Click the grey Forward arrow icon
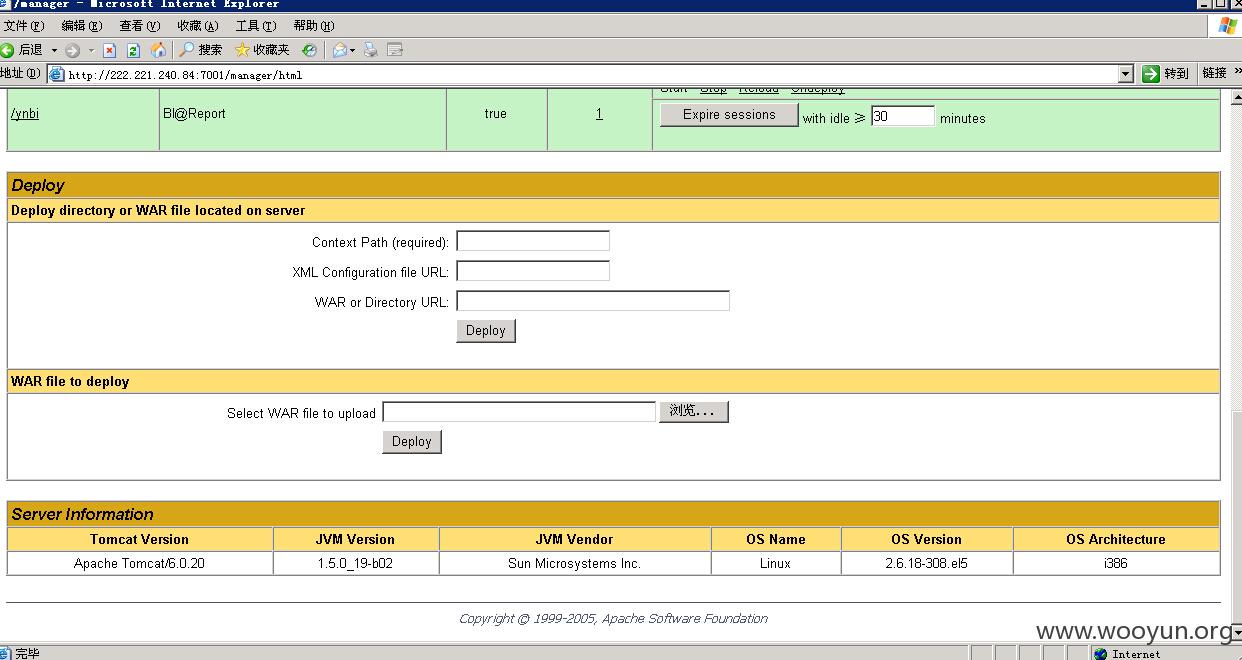This screenshot has width=1242, height=660. pos(72,50)
